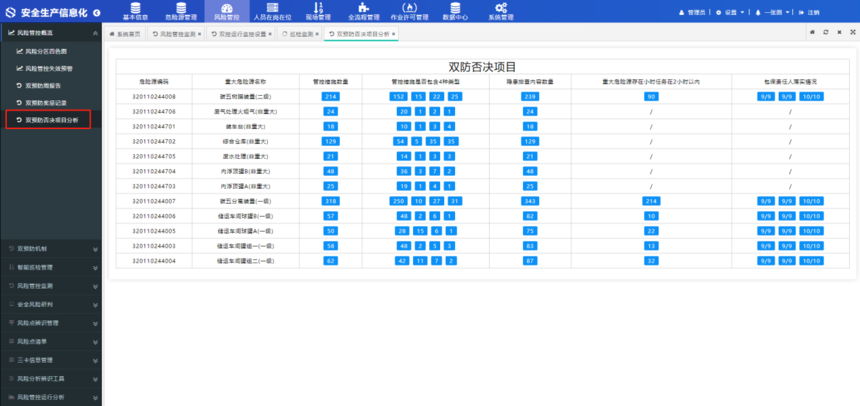Open the 现场管理 module icon
860x406 pixels.
click(319, 8)
